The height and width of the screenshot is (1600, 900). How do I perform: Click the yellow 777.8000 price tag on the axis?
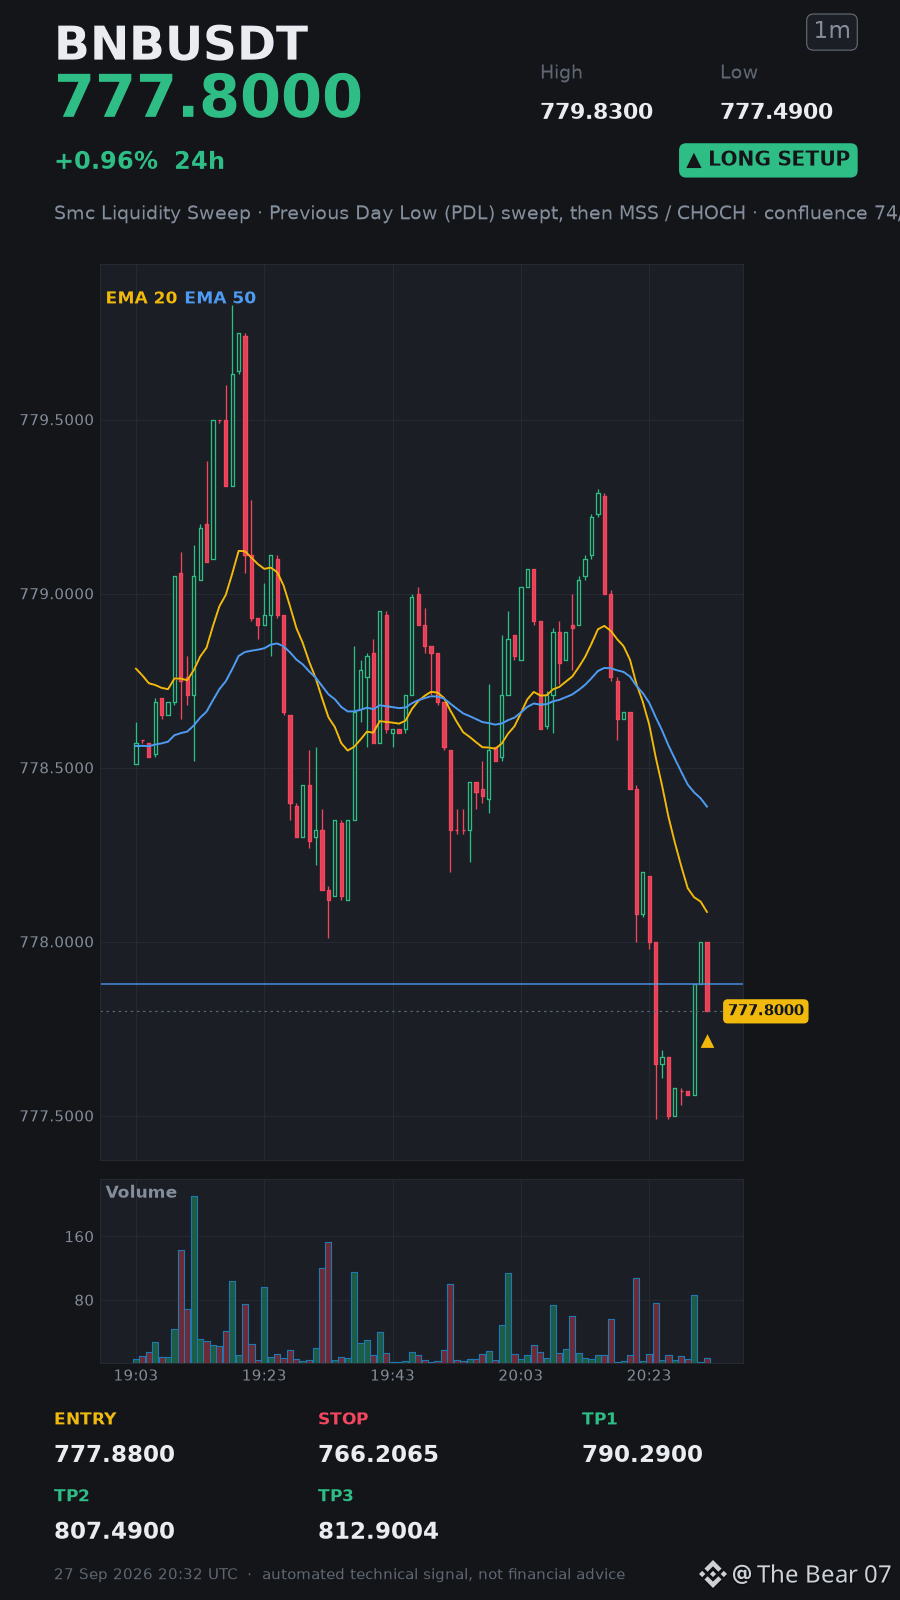coord(765,1010)
